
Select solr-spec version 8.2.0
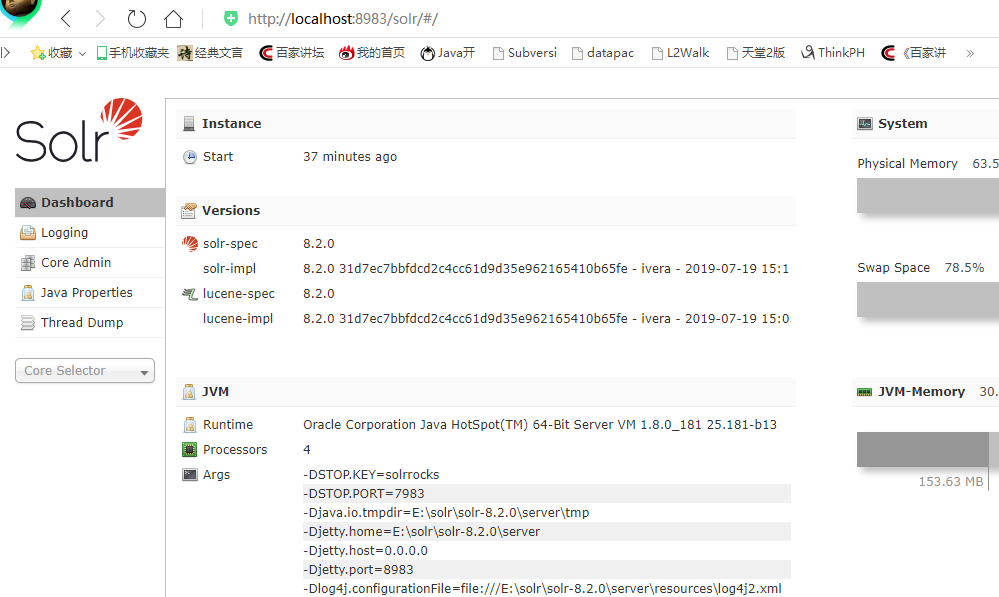point(319,243)
